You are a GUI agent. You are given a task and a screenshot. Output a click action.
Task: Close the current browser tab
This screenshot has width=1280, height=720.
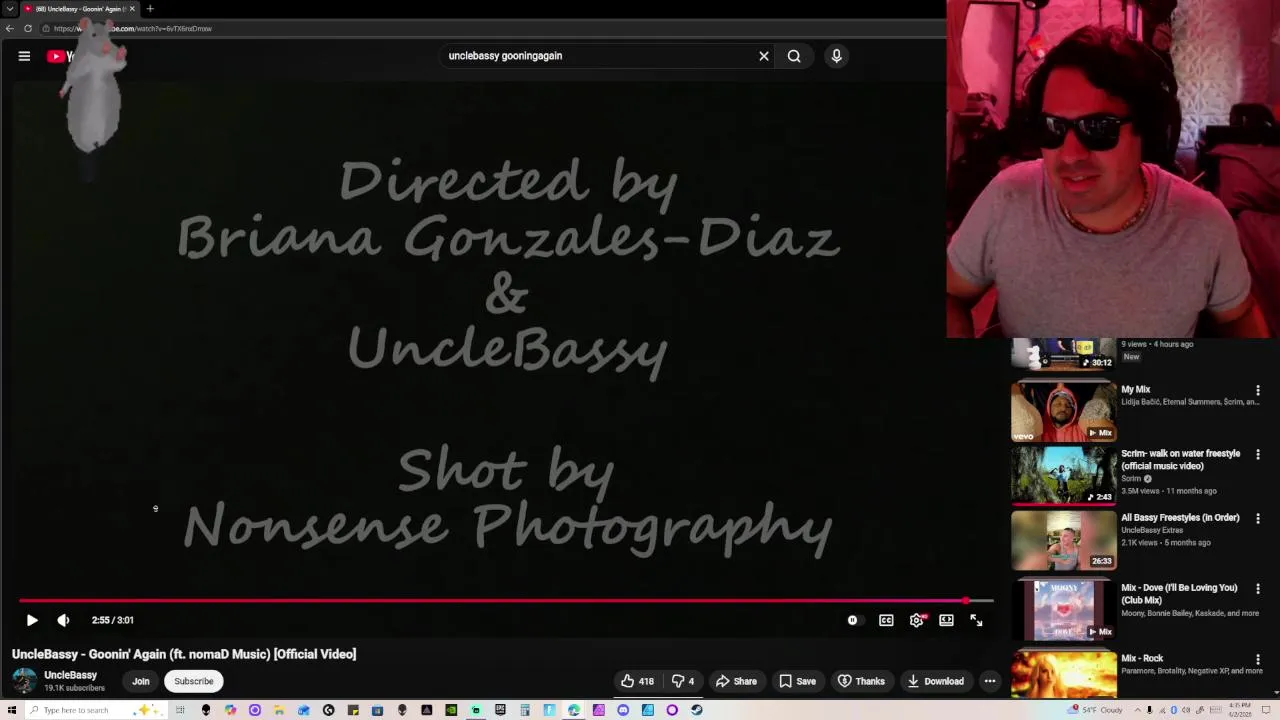coord(131,9)
